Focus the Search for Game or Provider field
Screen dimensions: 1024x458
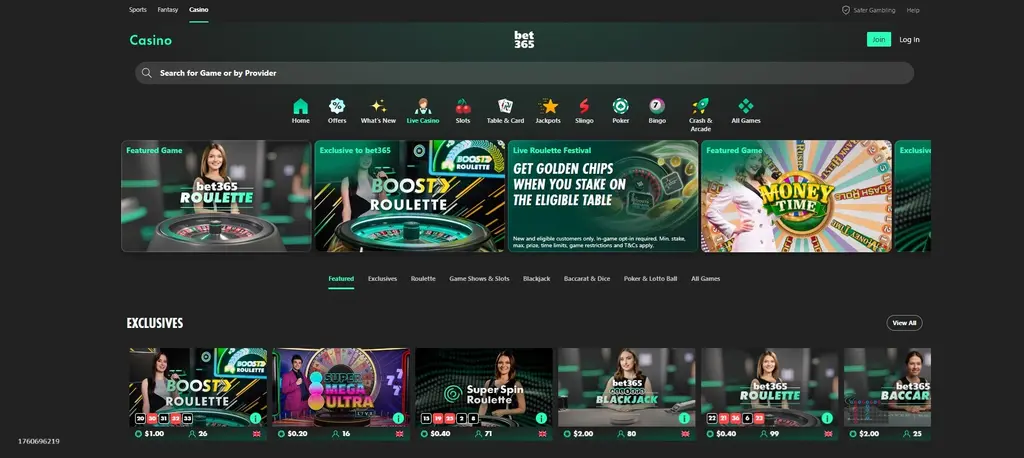524,73
